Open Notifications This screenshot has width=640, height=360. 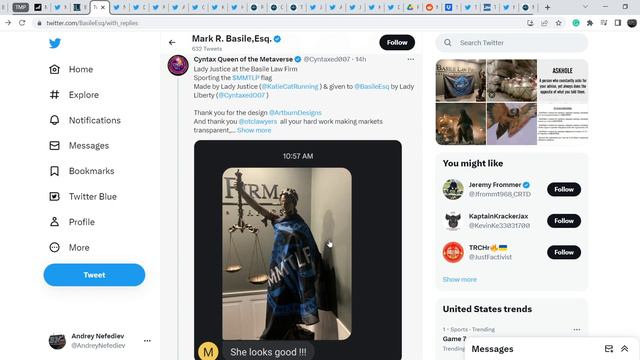click(x=84, y=120)
